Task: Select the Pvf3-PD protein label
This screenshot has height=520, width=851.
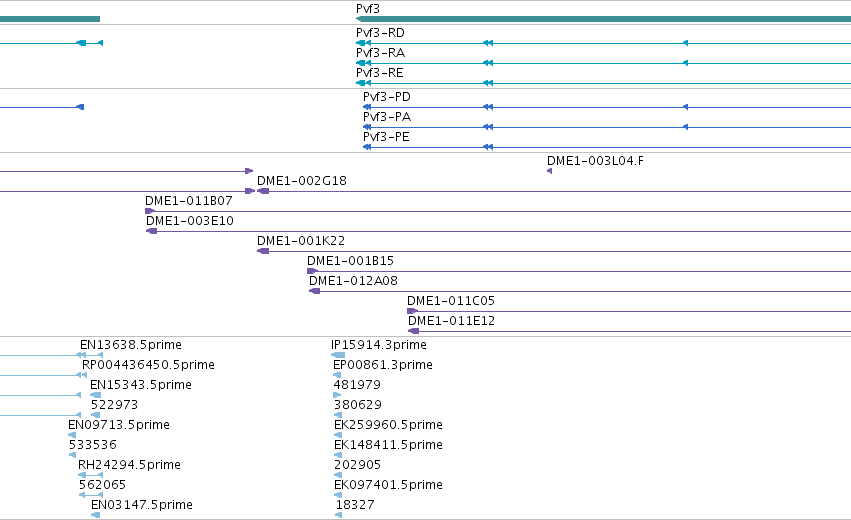Action: click(386, 97)
